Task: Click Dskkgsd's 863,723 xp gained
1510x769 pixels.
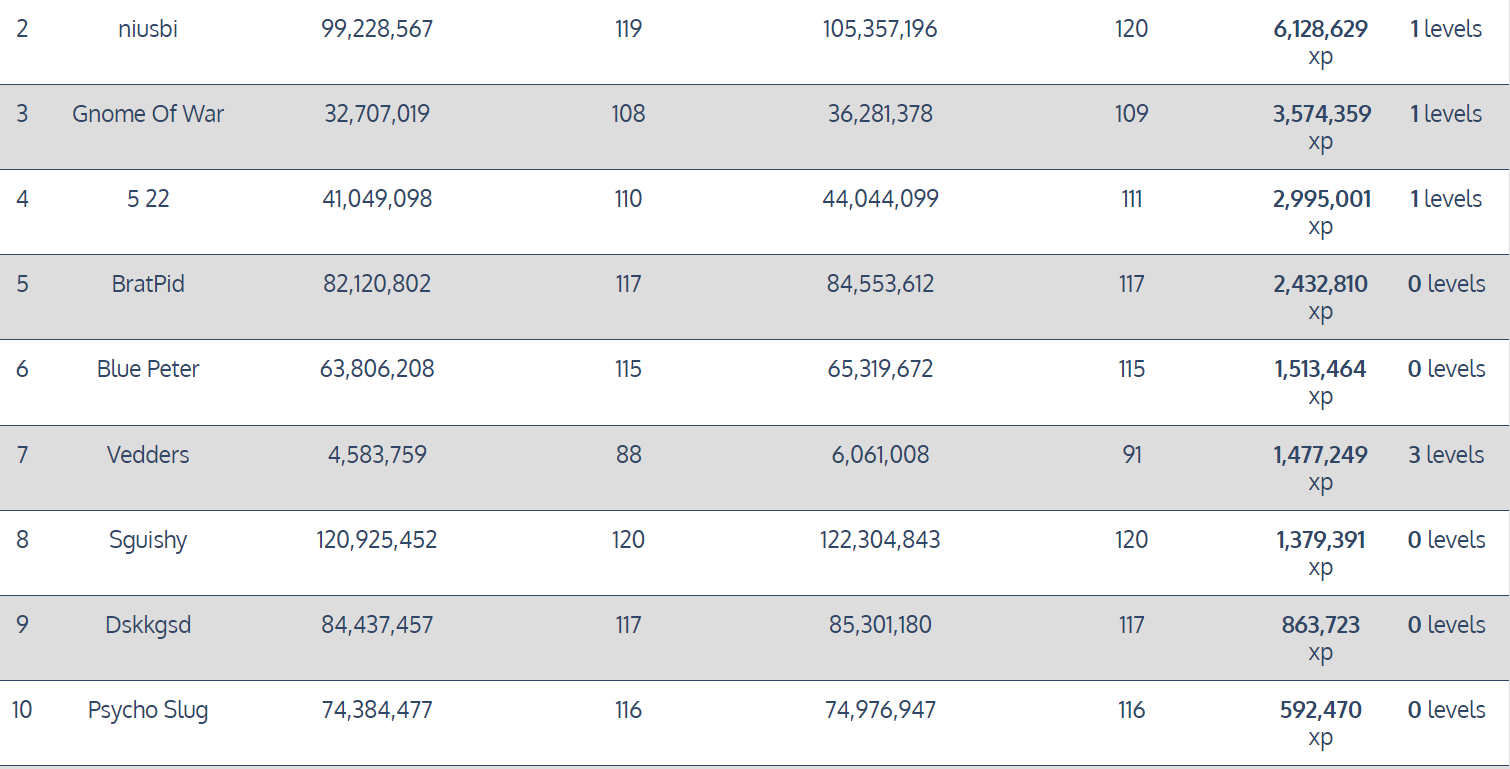Action: click(1320, 626)
